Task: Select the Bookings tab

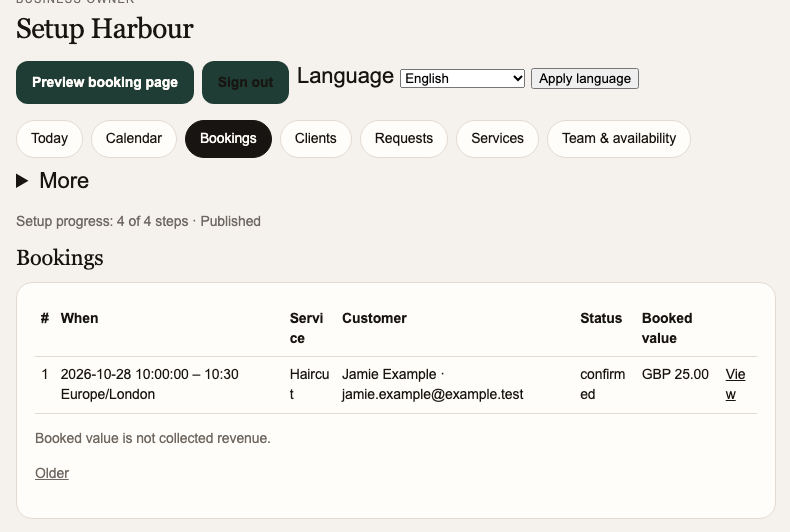Action: pyautogui.click(x=228, y=139)
